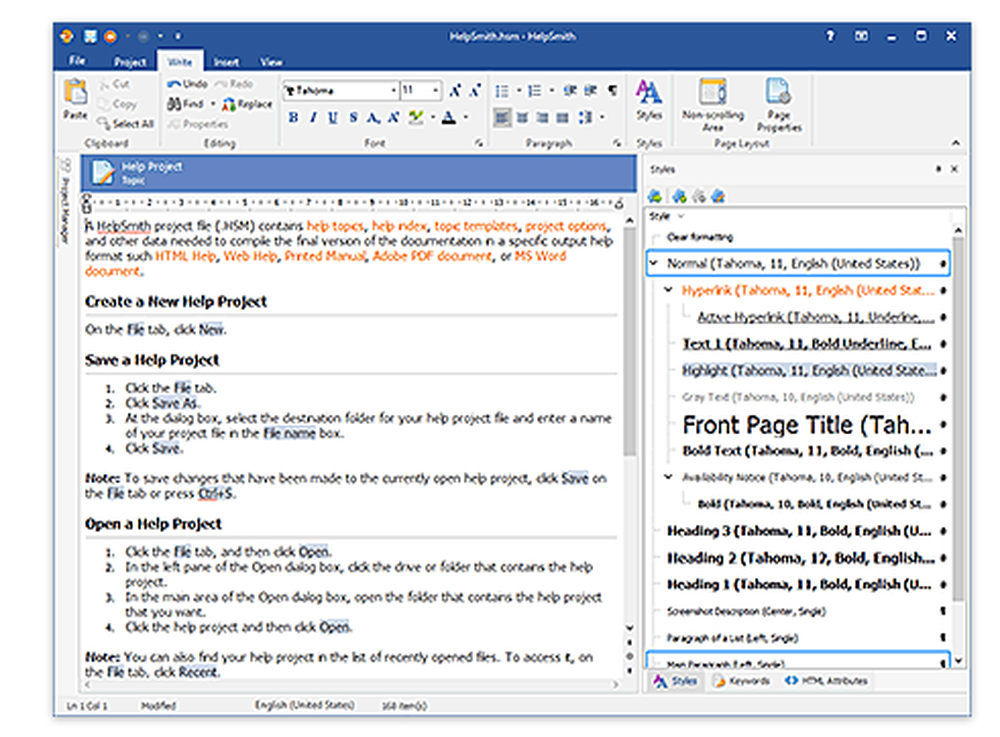
Task: Click the decrease indent icon
Action: point(570,91)
